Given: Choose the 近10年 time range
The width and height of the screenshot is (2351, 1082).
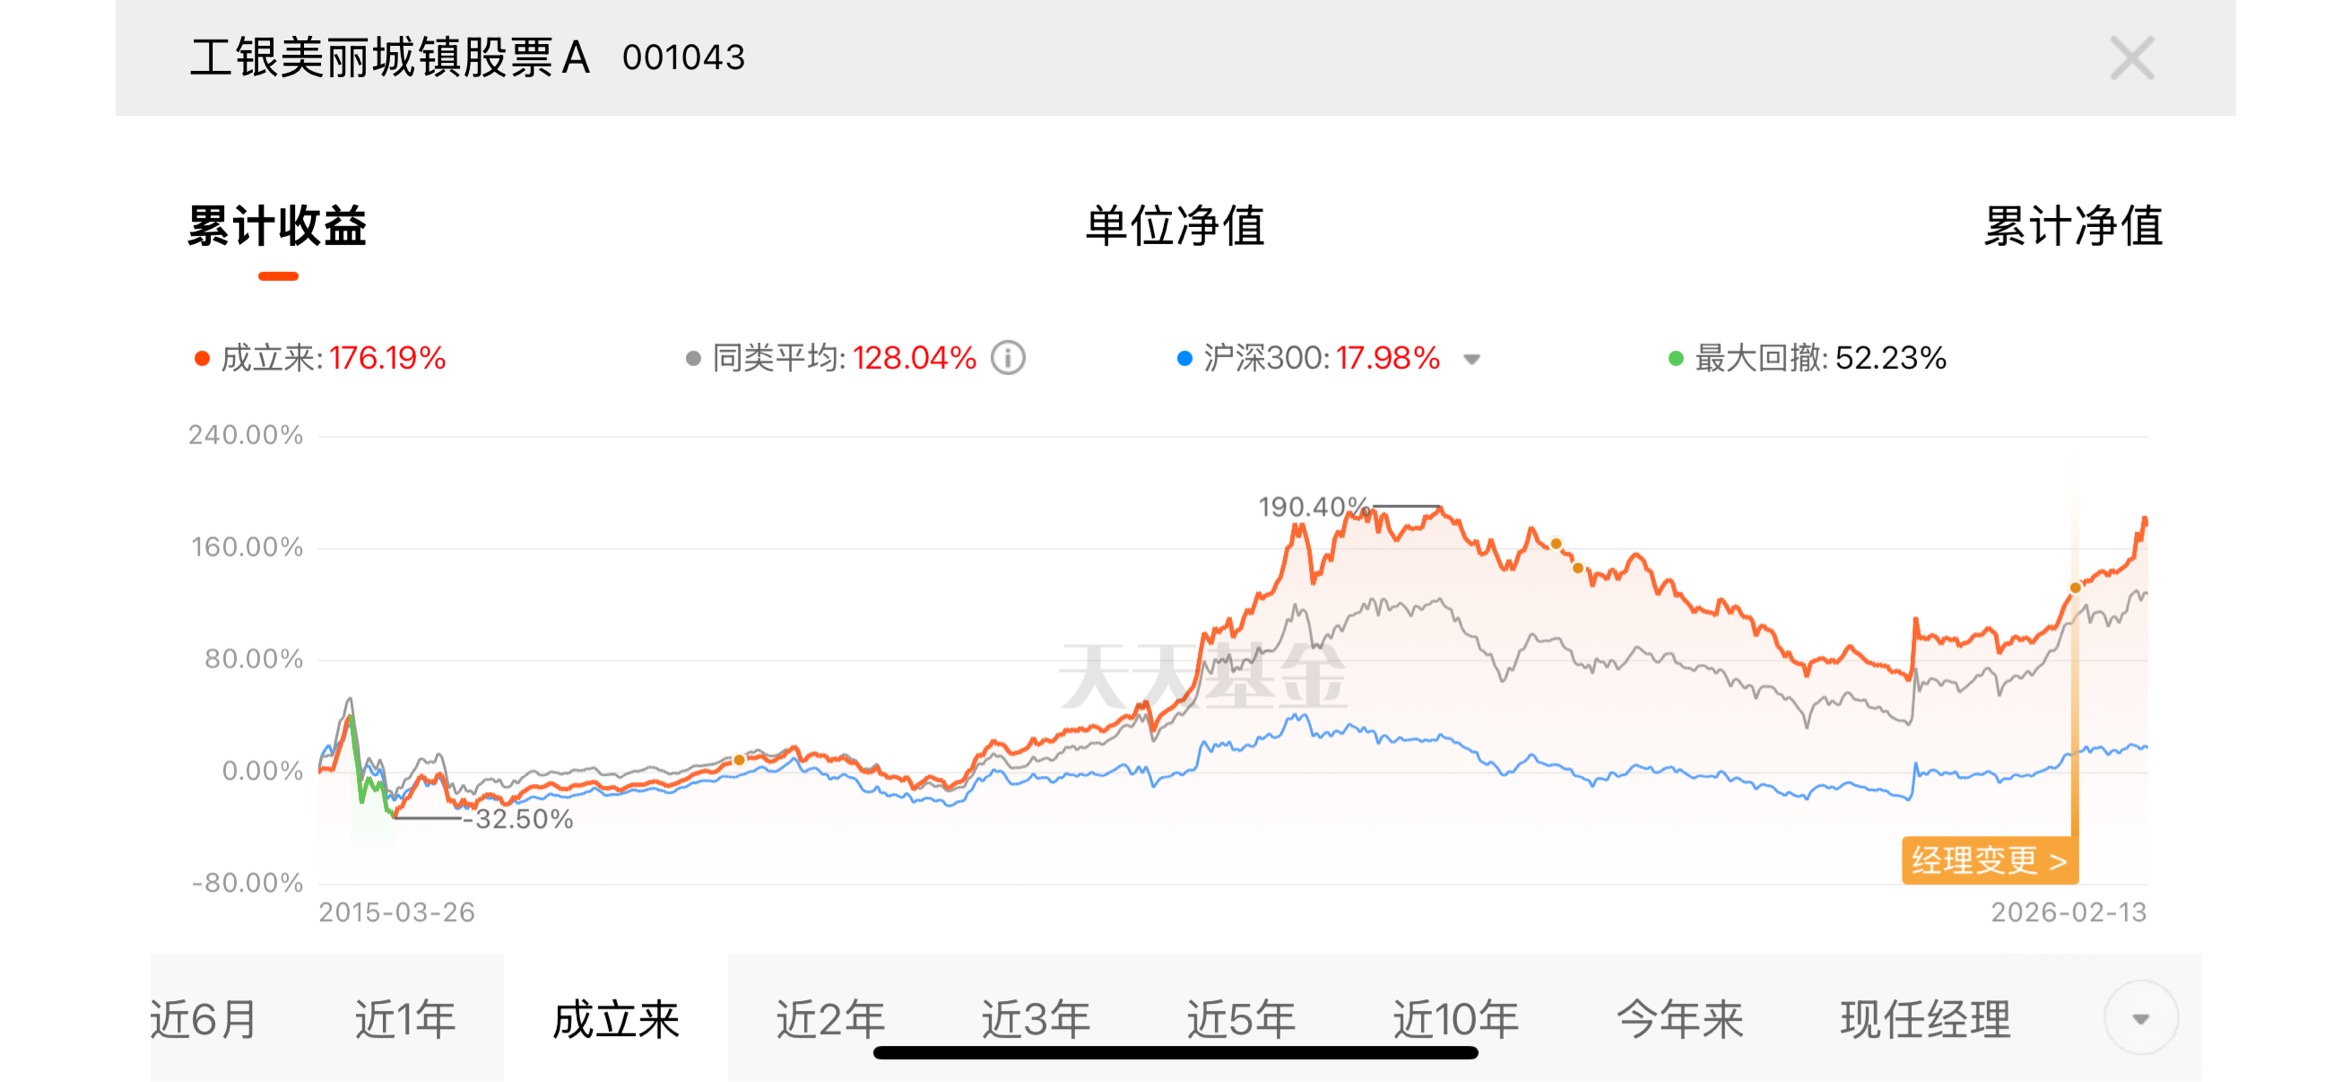Looking at the screenshot, I should (x=1456, y=1019).
